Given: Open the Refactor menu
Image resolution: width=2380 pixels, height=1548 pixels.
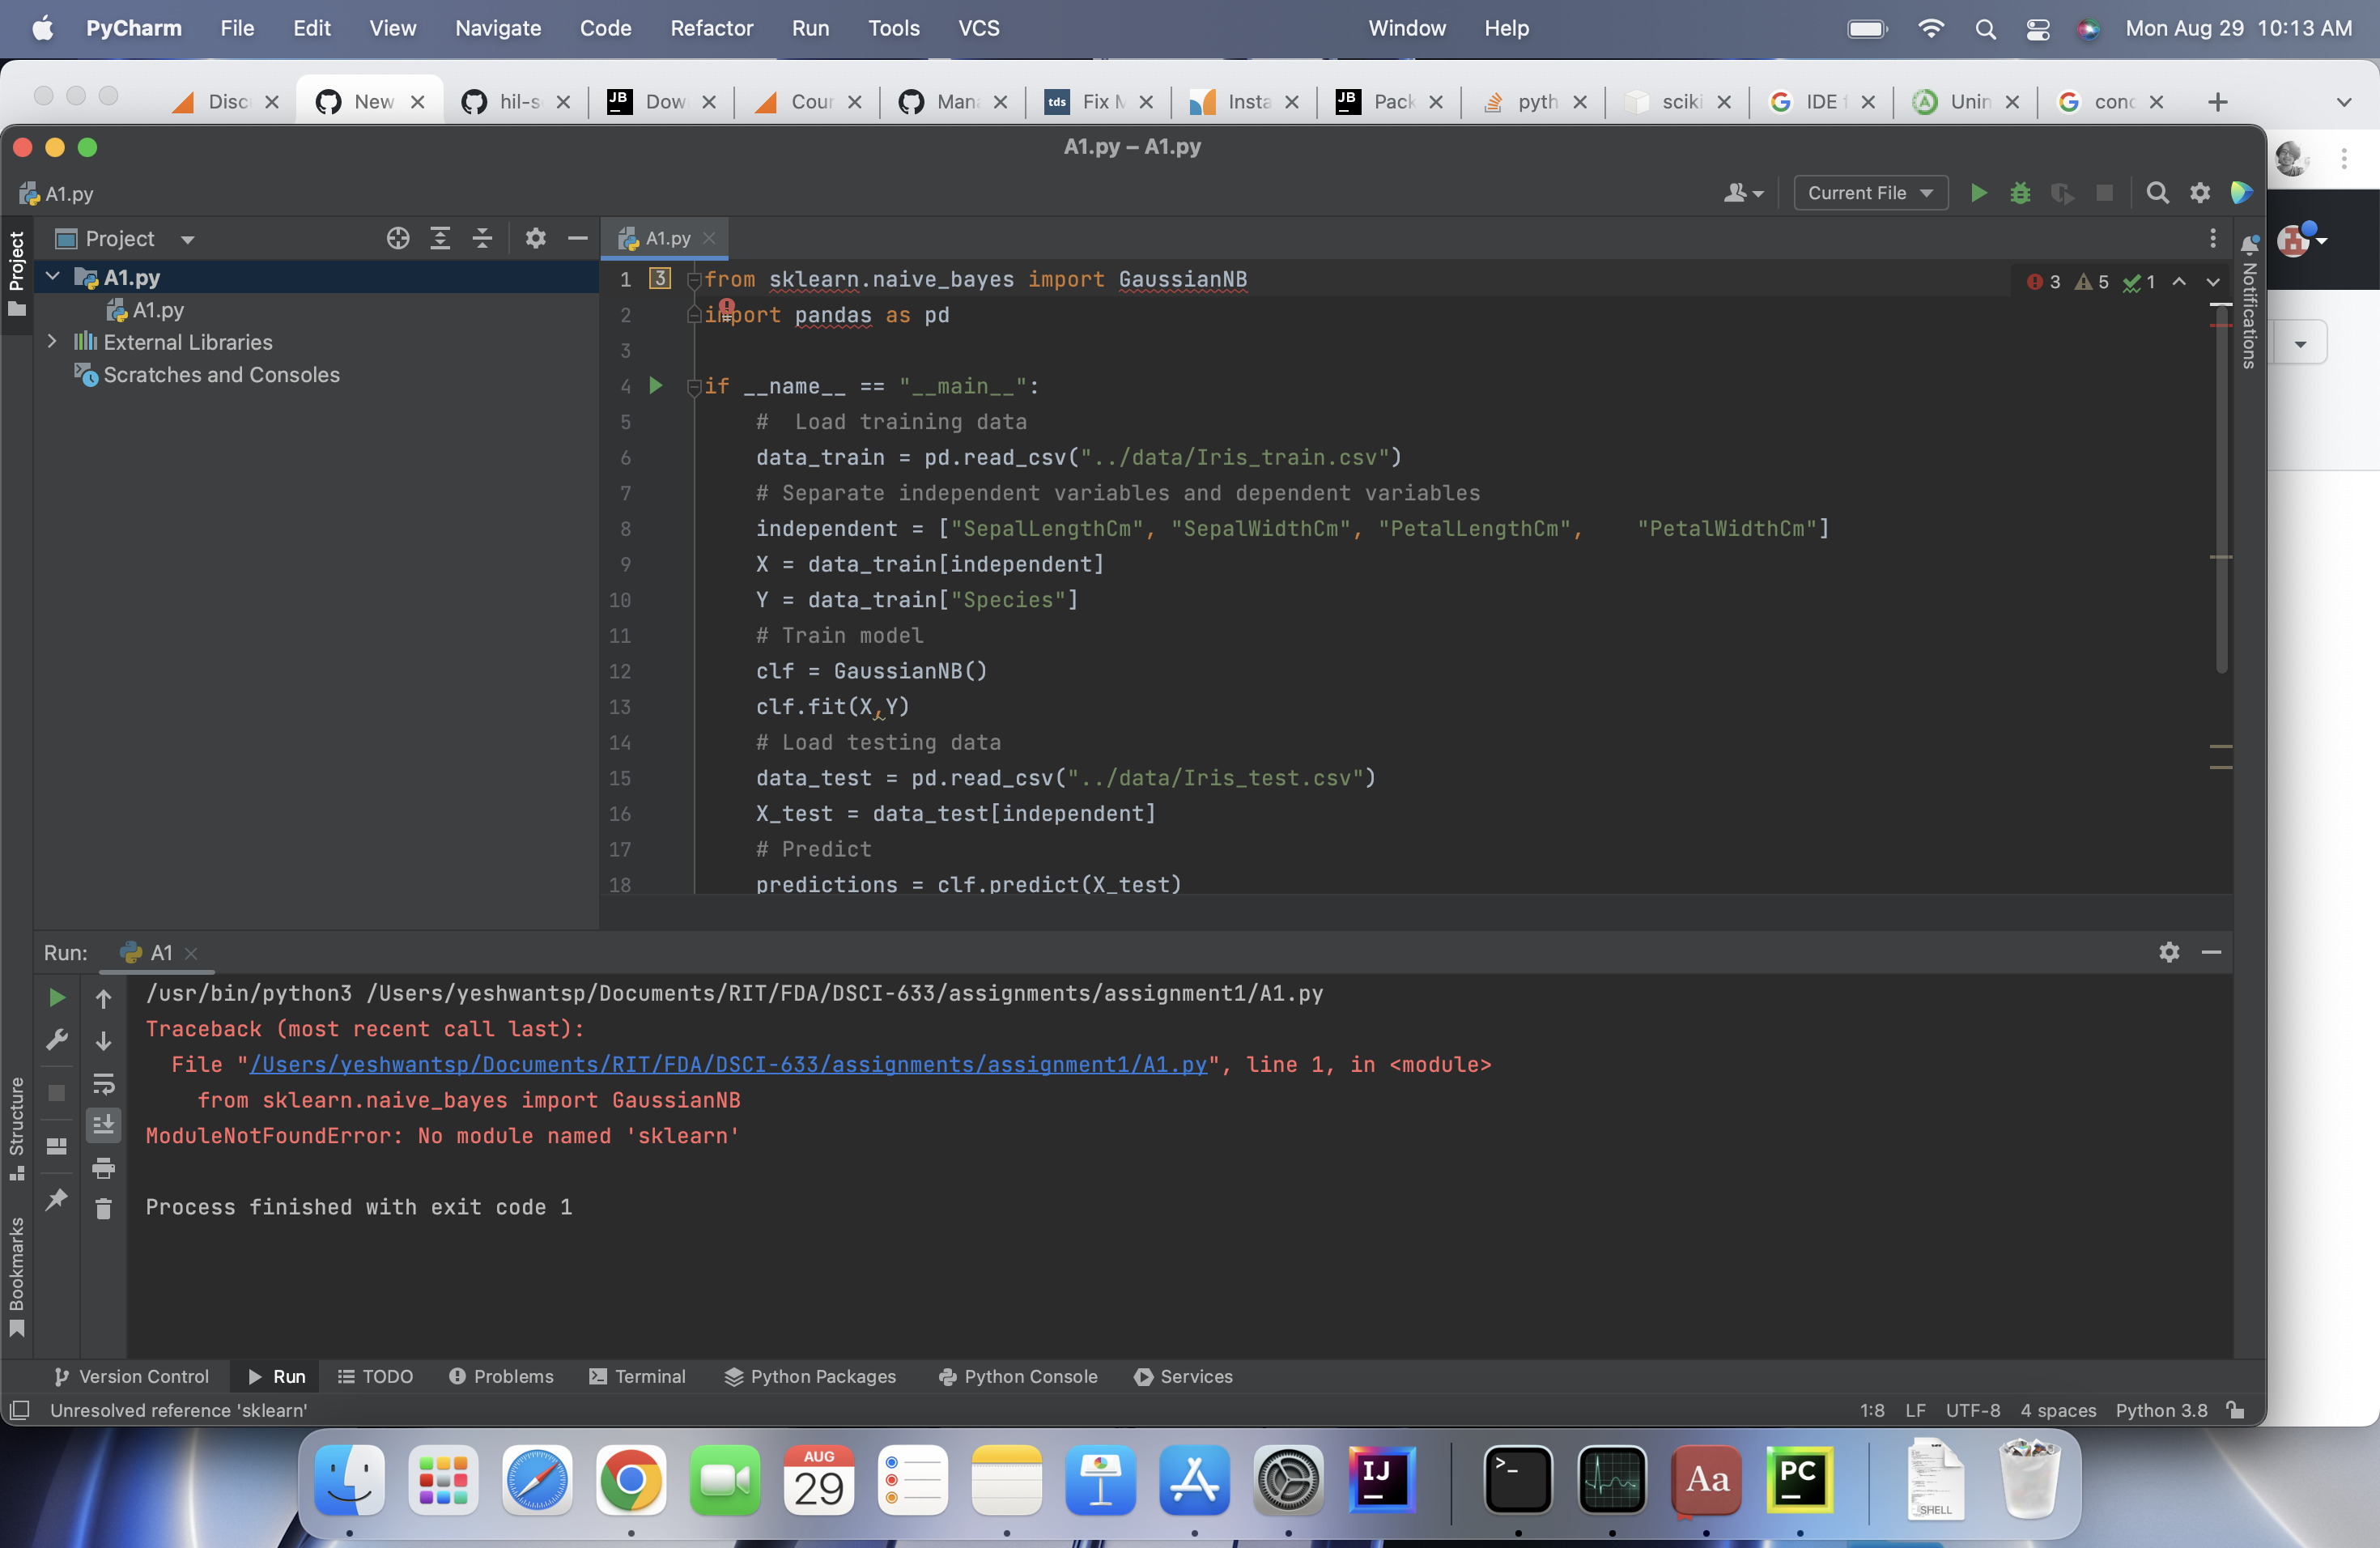Looking at the screenshot, I should [x=711, y=28].
